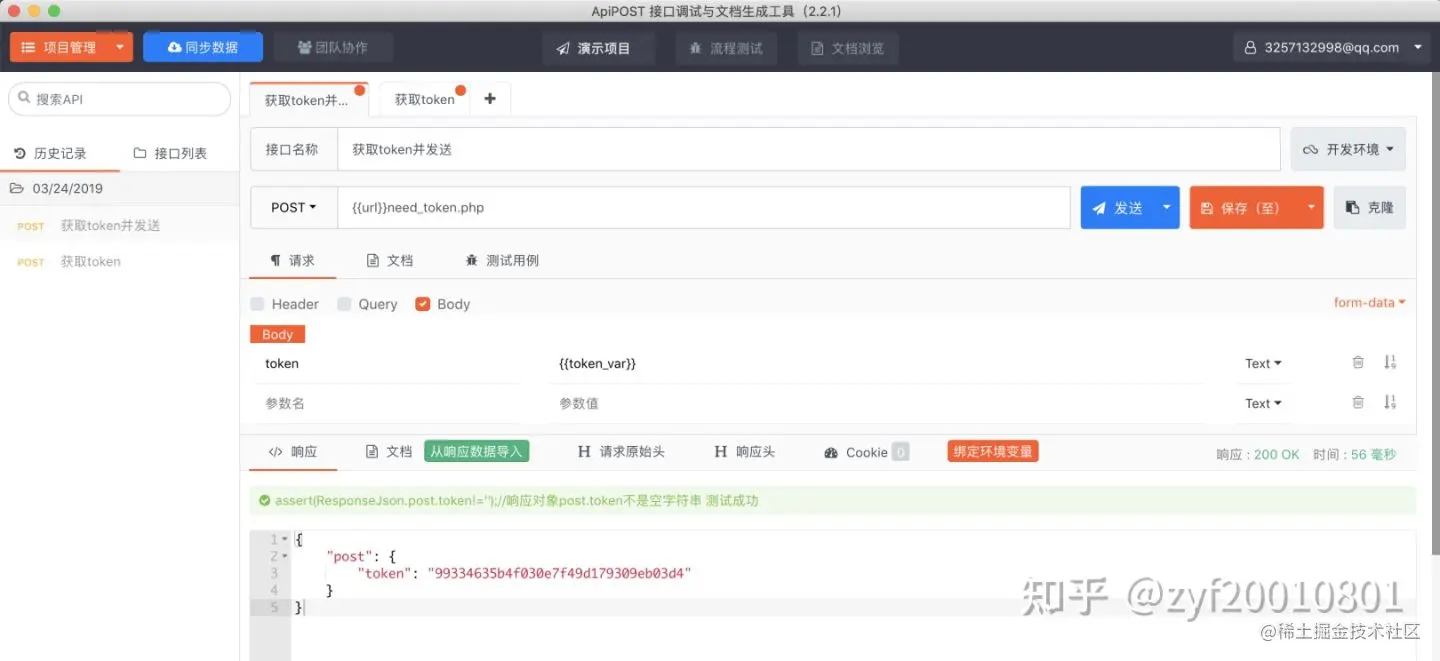Collapse the "post" object fold arrow on line 2
This screenshot has height=661, width=1440.
(x=284, y=557)
